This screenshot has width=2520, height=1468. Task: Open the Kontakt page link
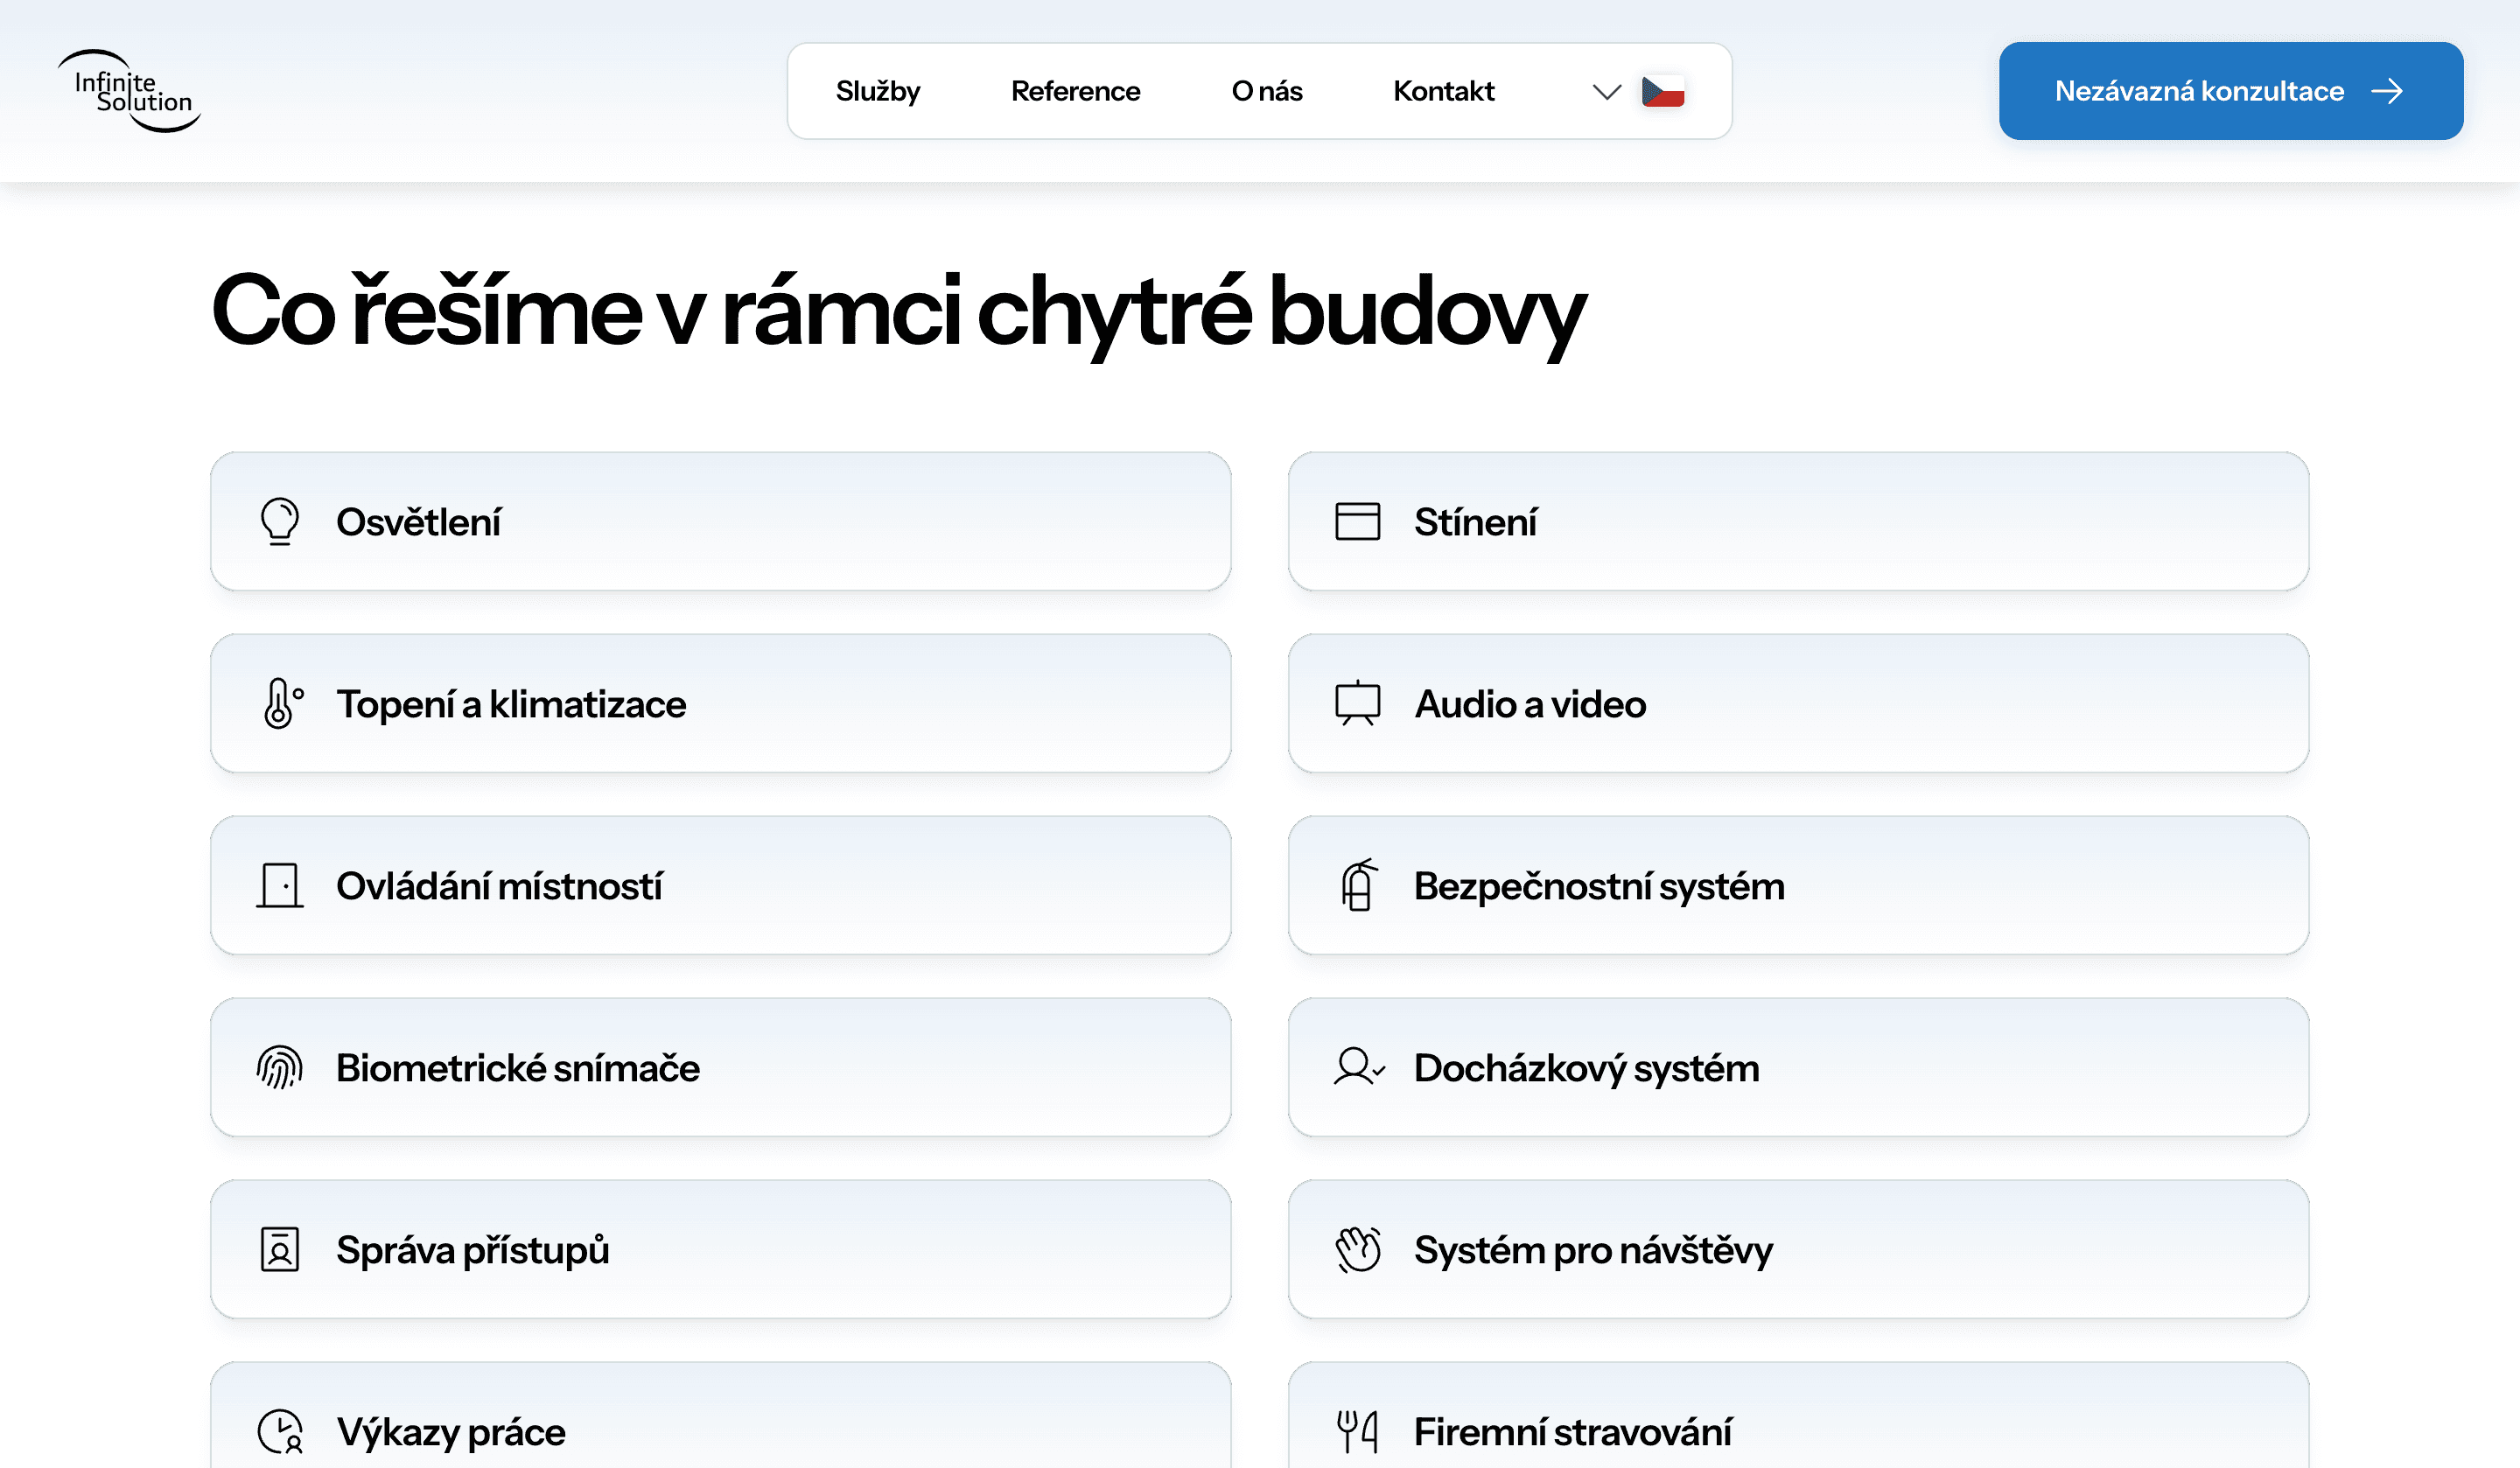click(1443, 92)
